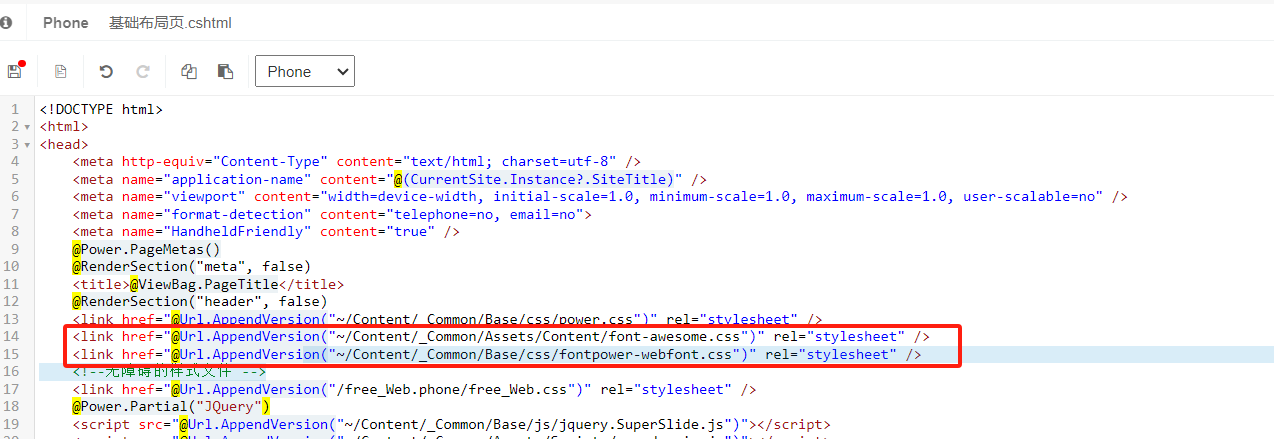Click the document file icon in toolbar
This screenshot has width=1274, height=439.
[61, 72]
